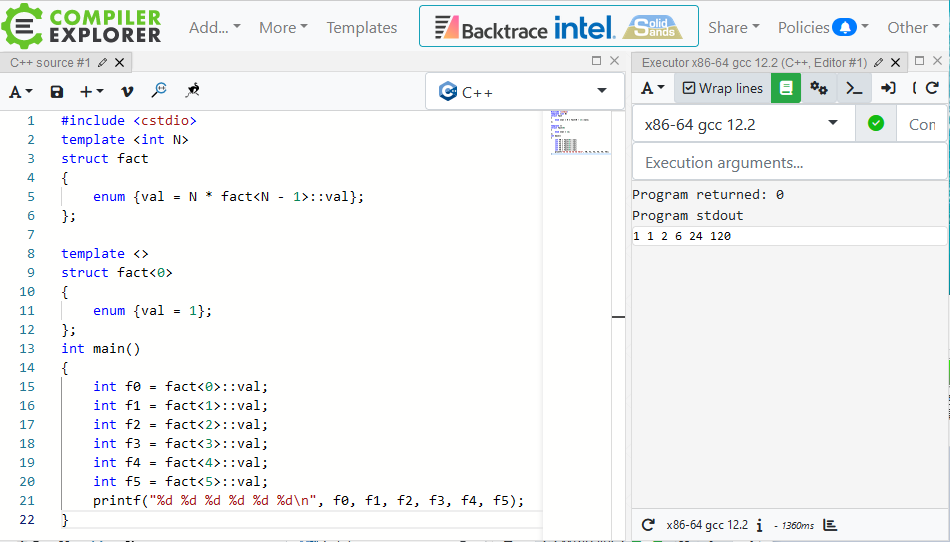
Task: Open the More menu
Action: (283, 27)
